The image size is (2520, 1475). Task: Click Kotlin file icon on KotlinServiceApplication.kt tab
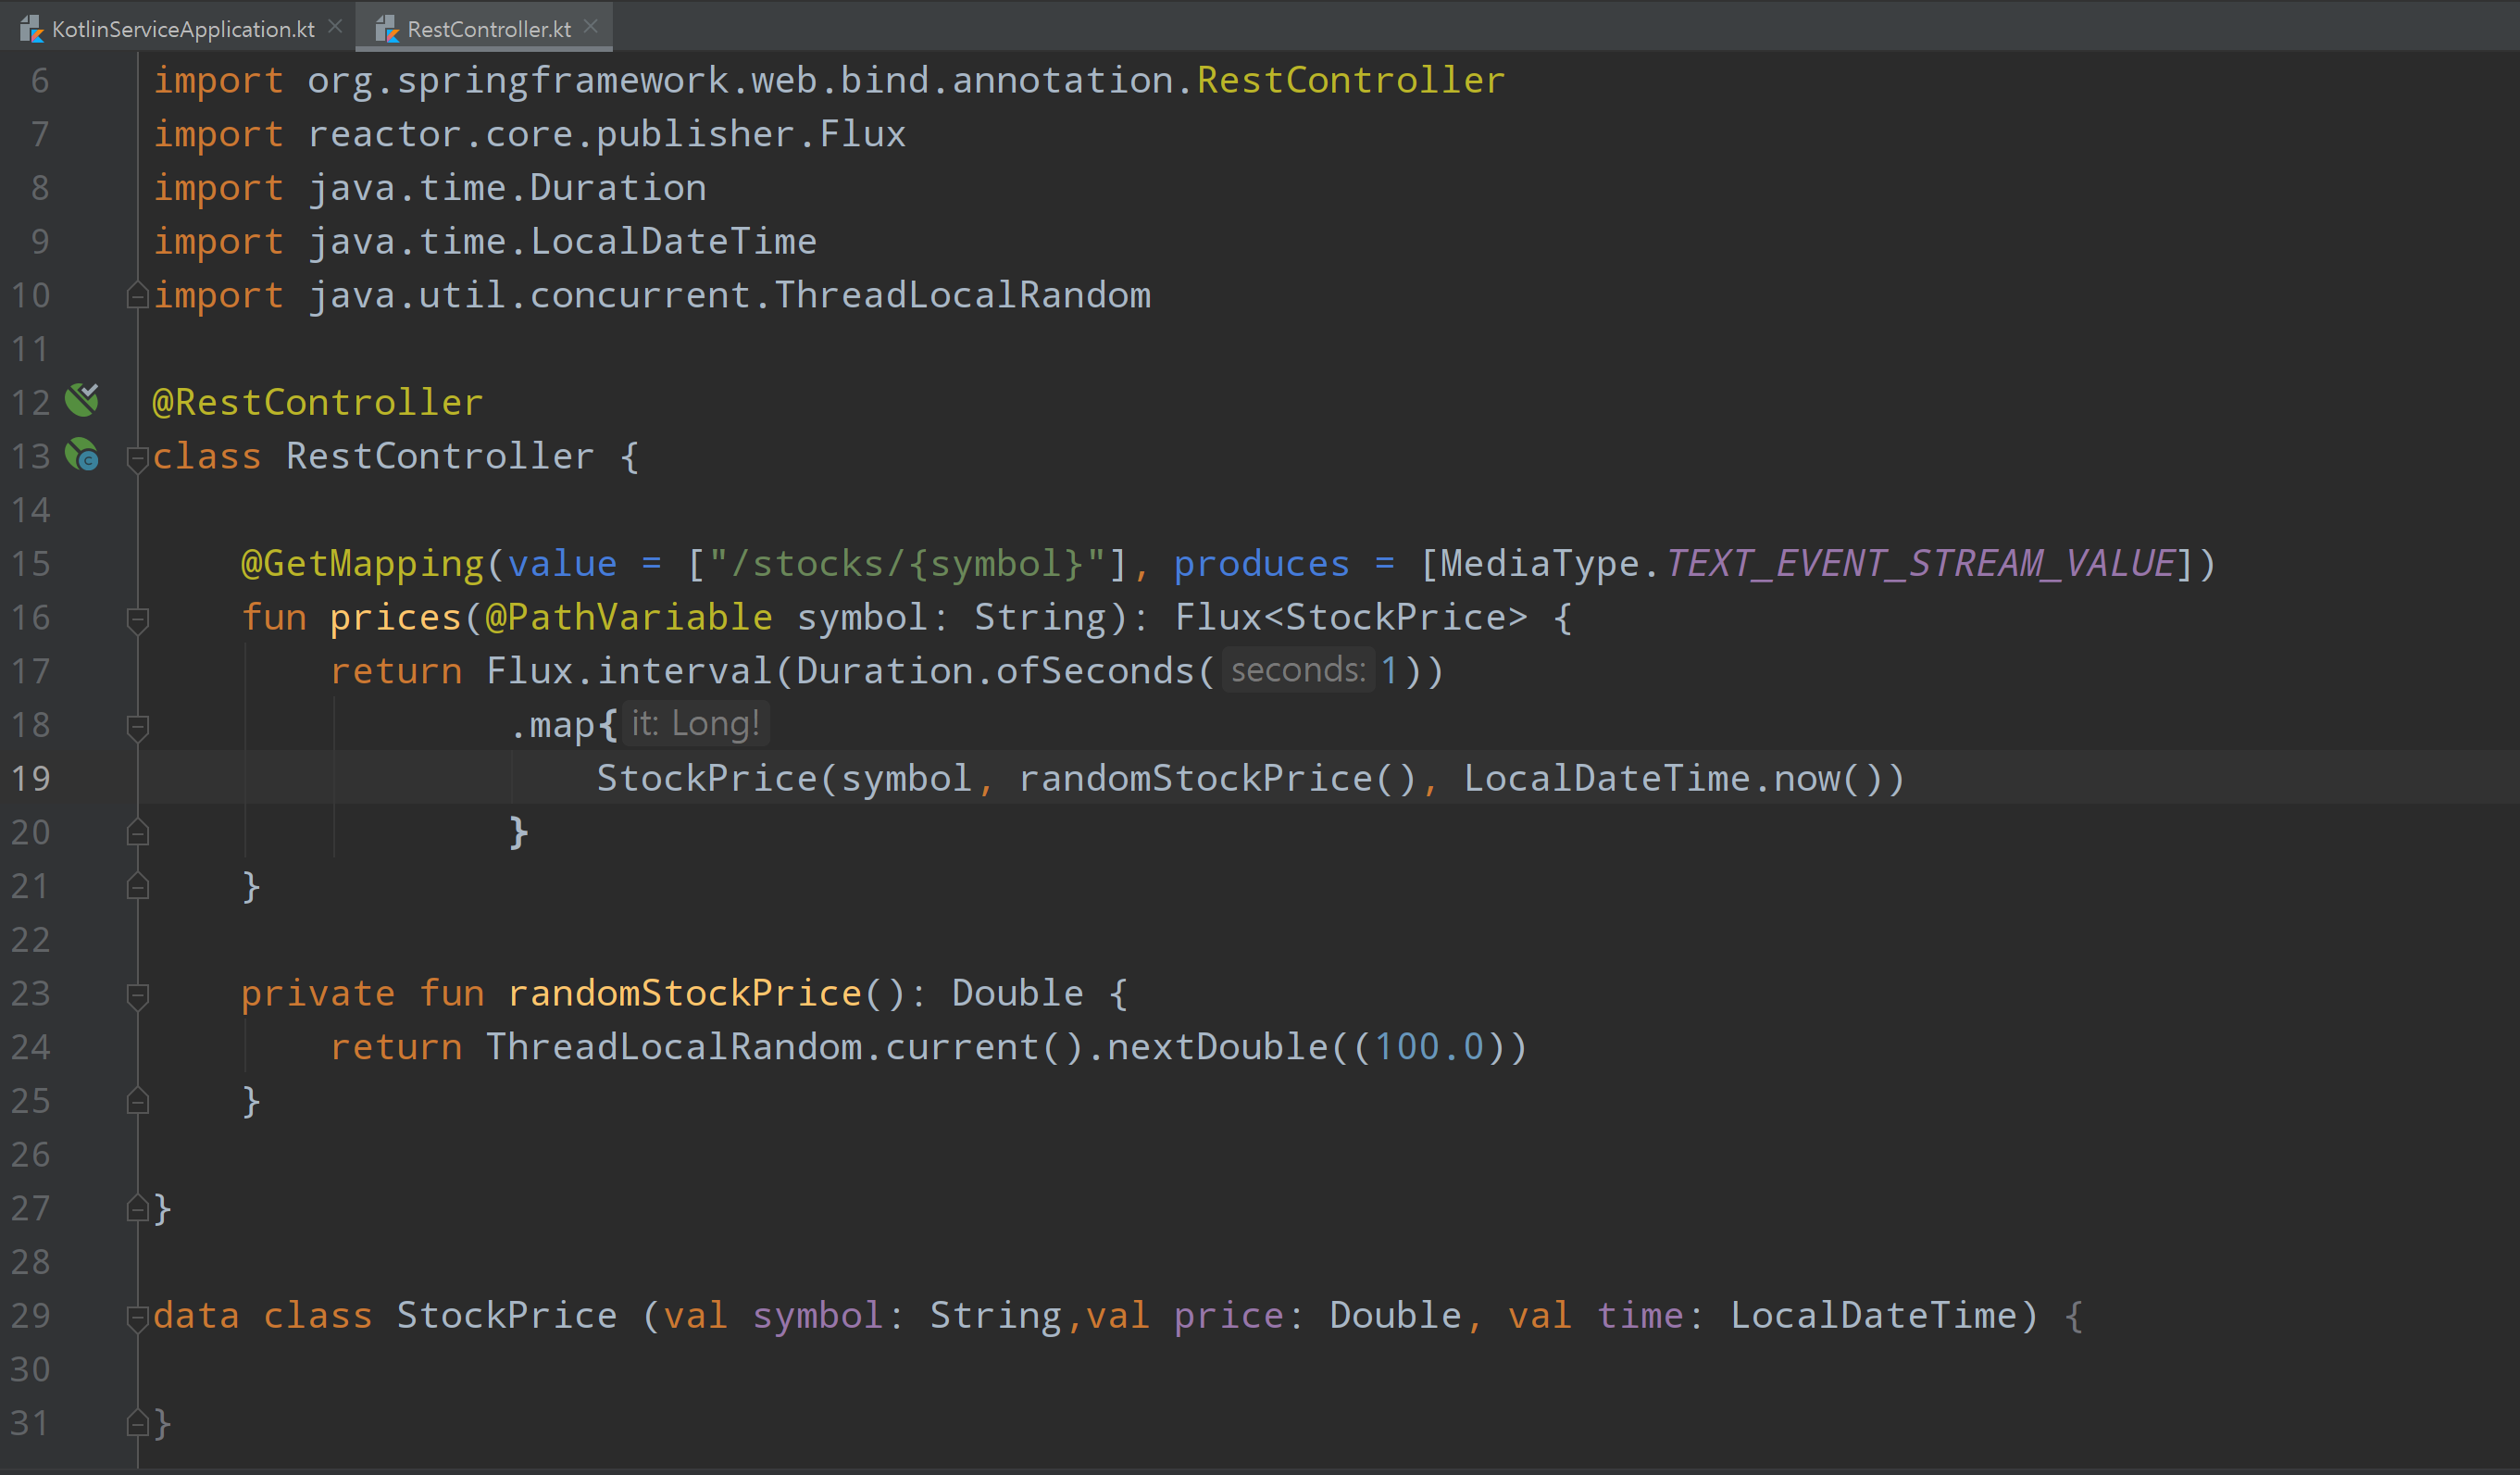click(x=32, y=29)
